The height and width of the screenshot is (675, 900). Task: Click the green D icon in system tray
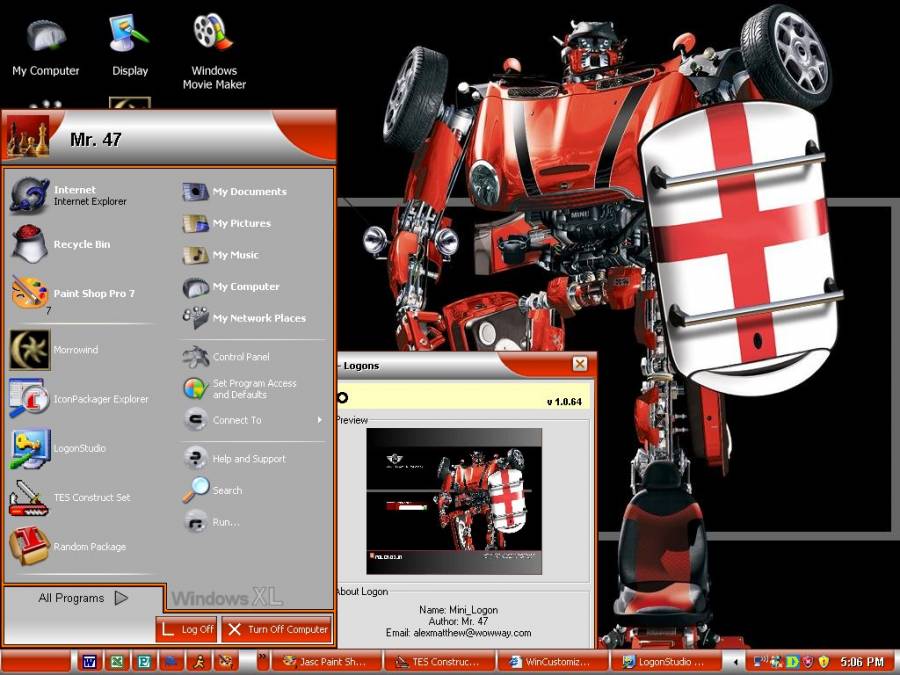(793, 662)
